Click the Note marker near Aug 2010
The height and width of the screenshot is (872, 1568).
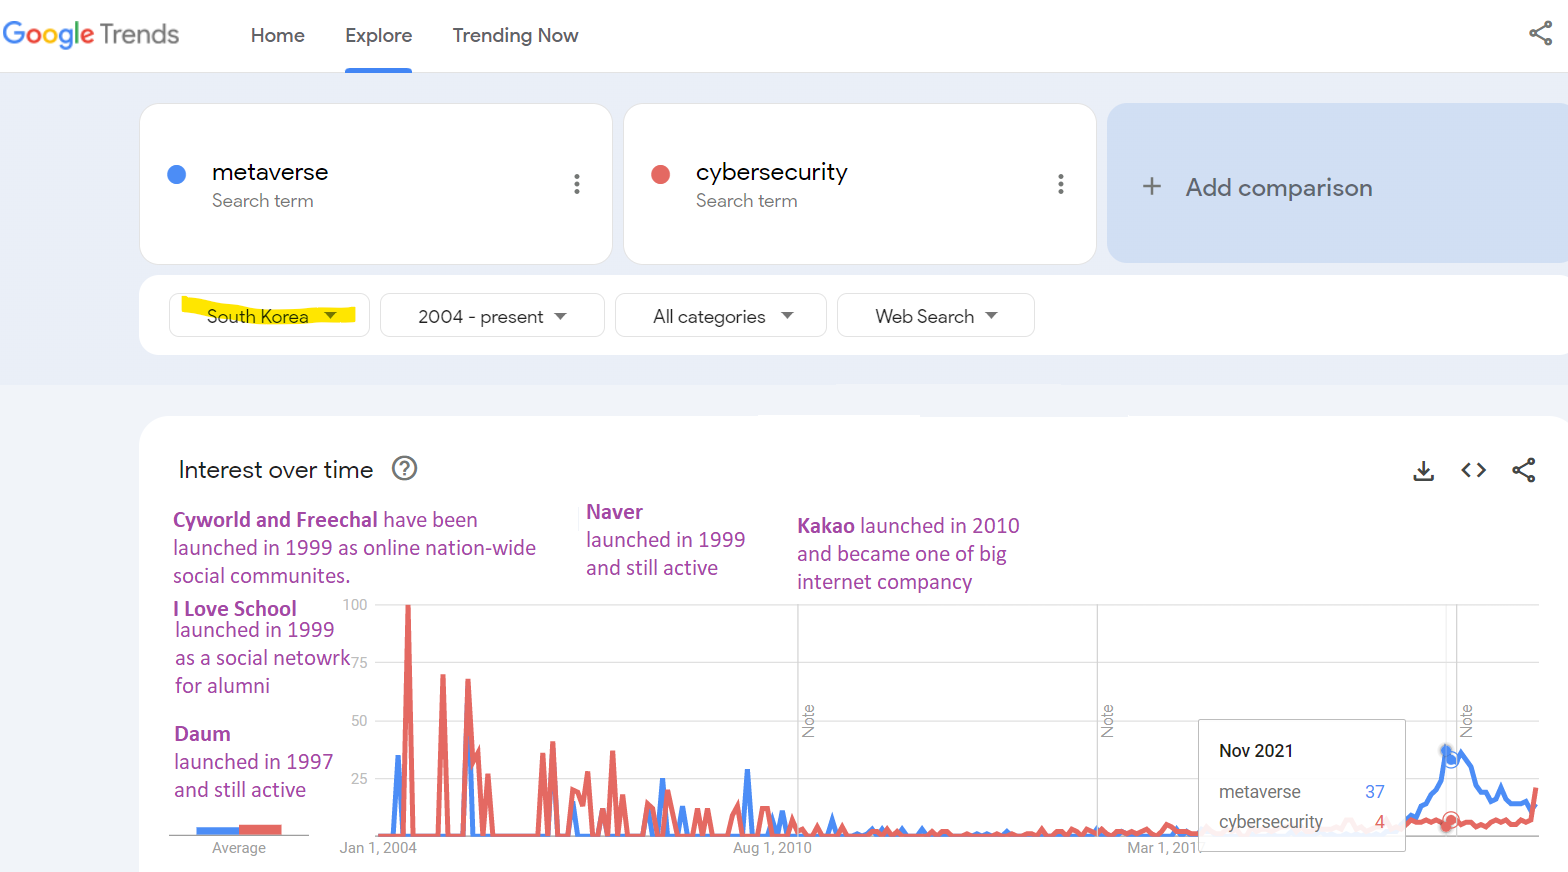(808, 720)
